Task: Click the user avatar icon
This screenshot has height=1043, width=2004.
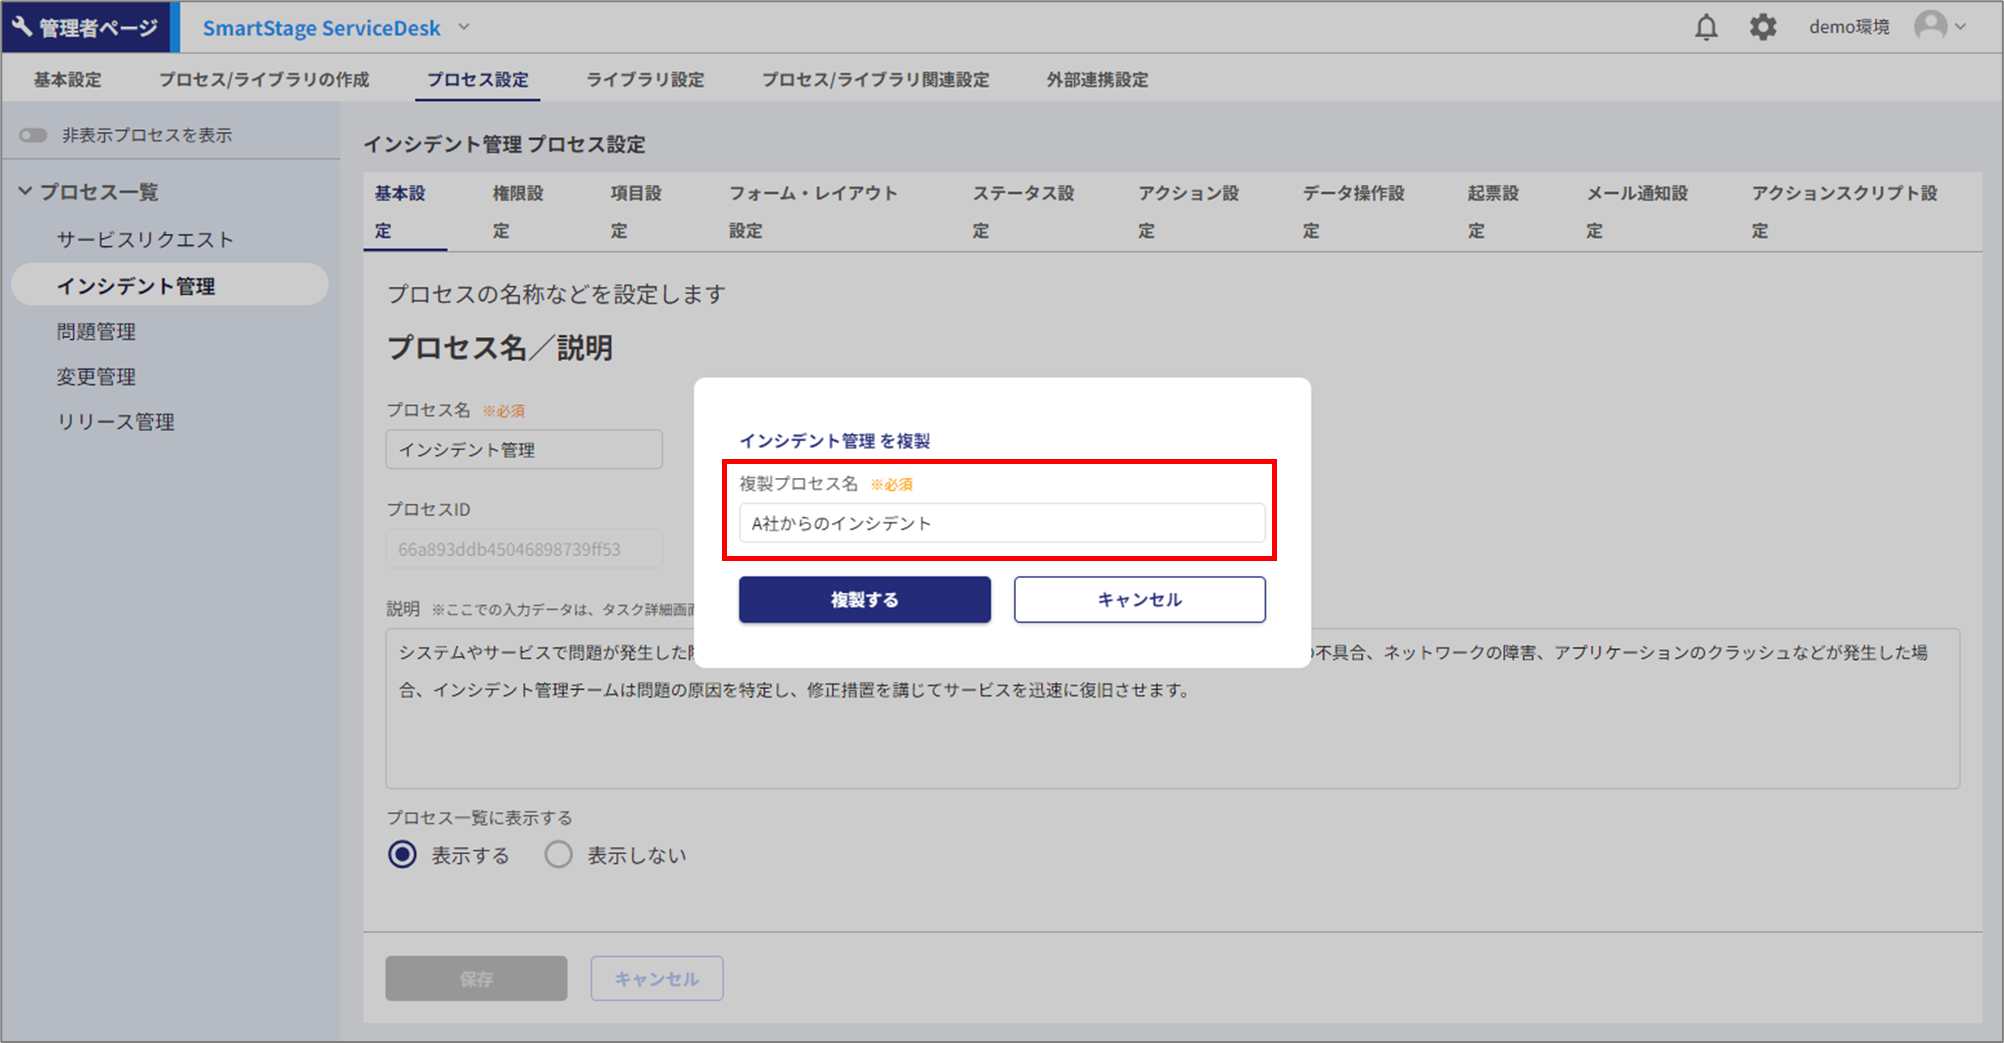Action: pos(1930,26)
